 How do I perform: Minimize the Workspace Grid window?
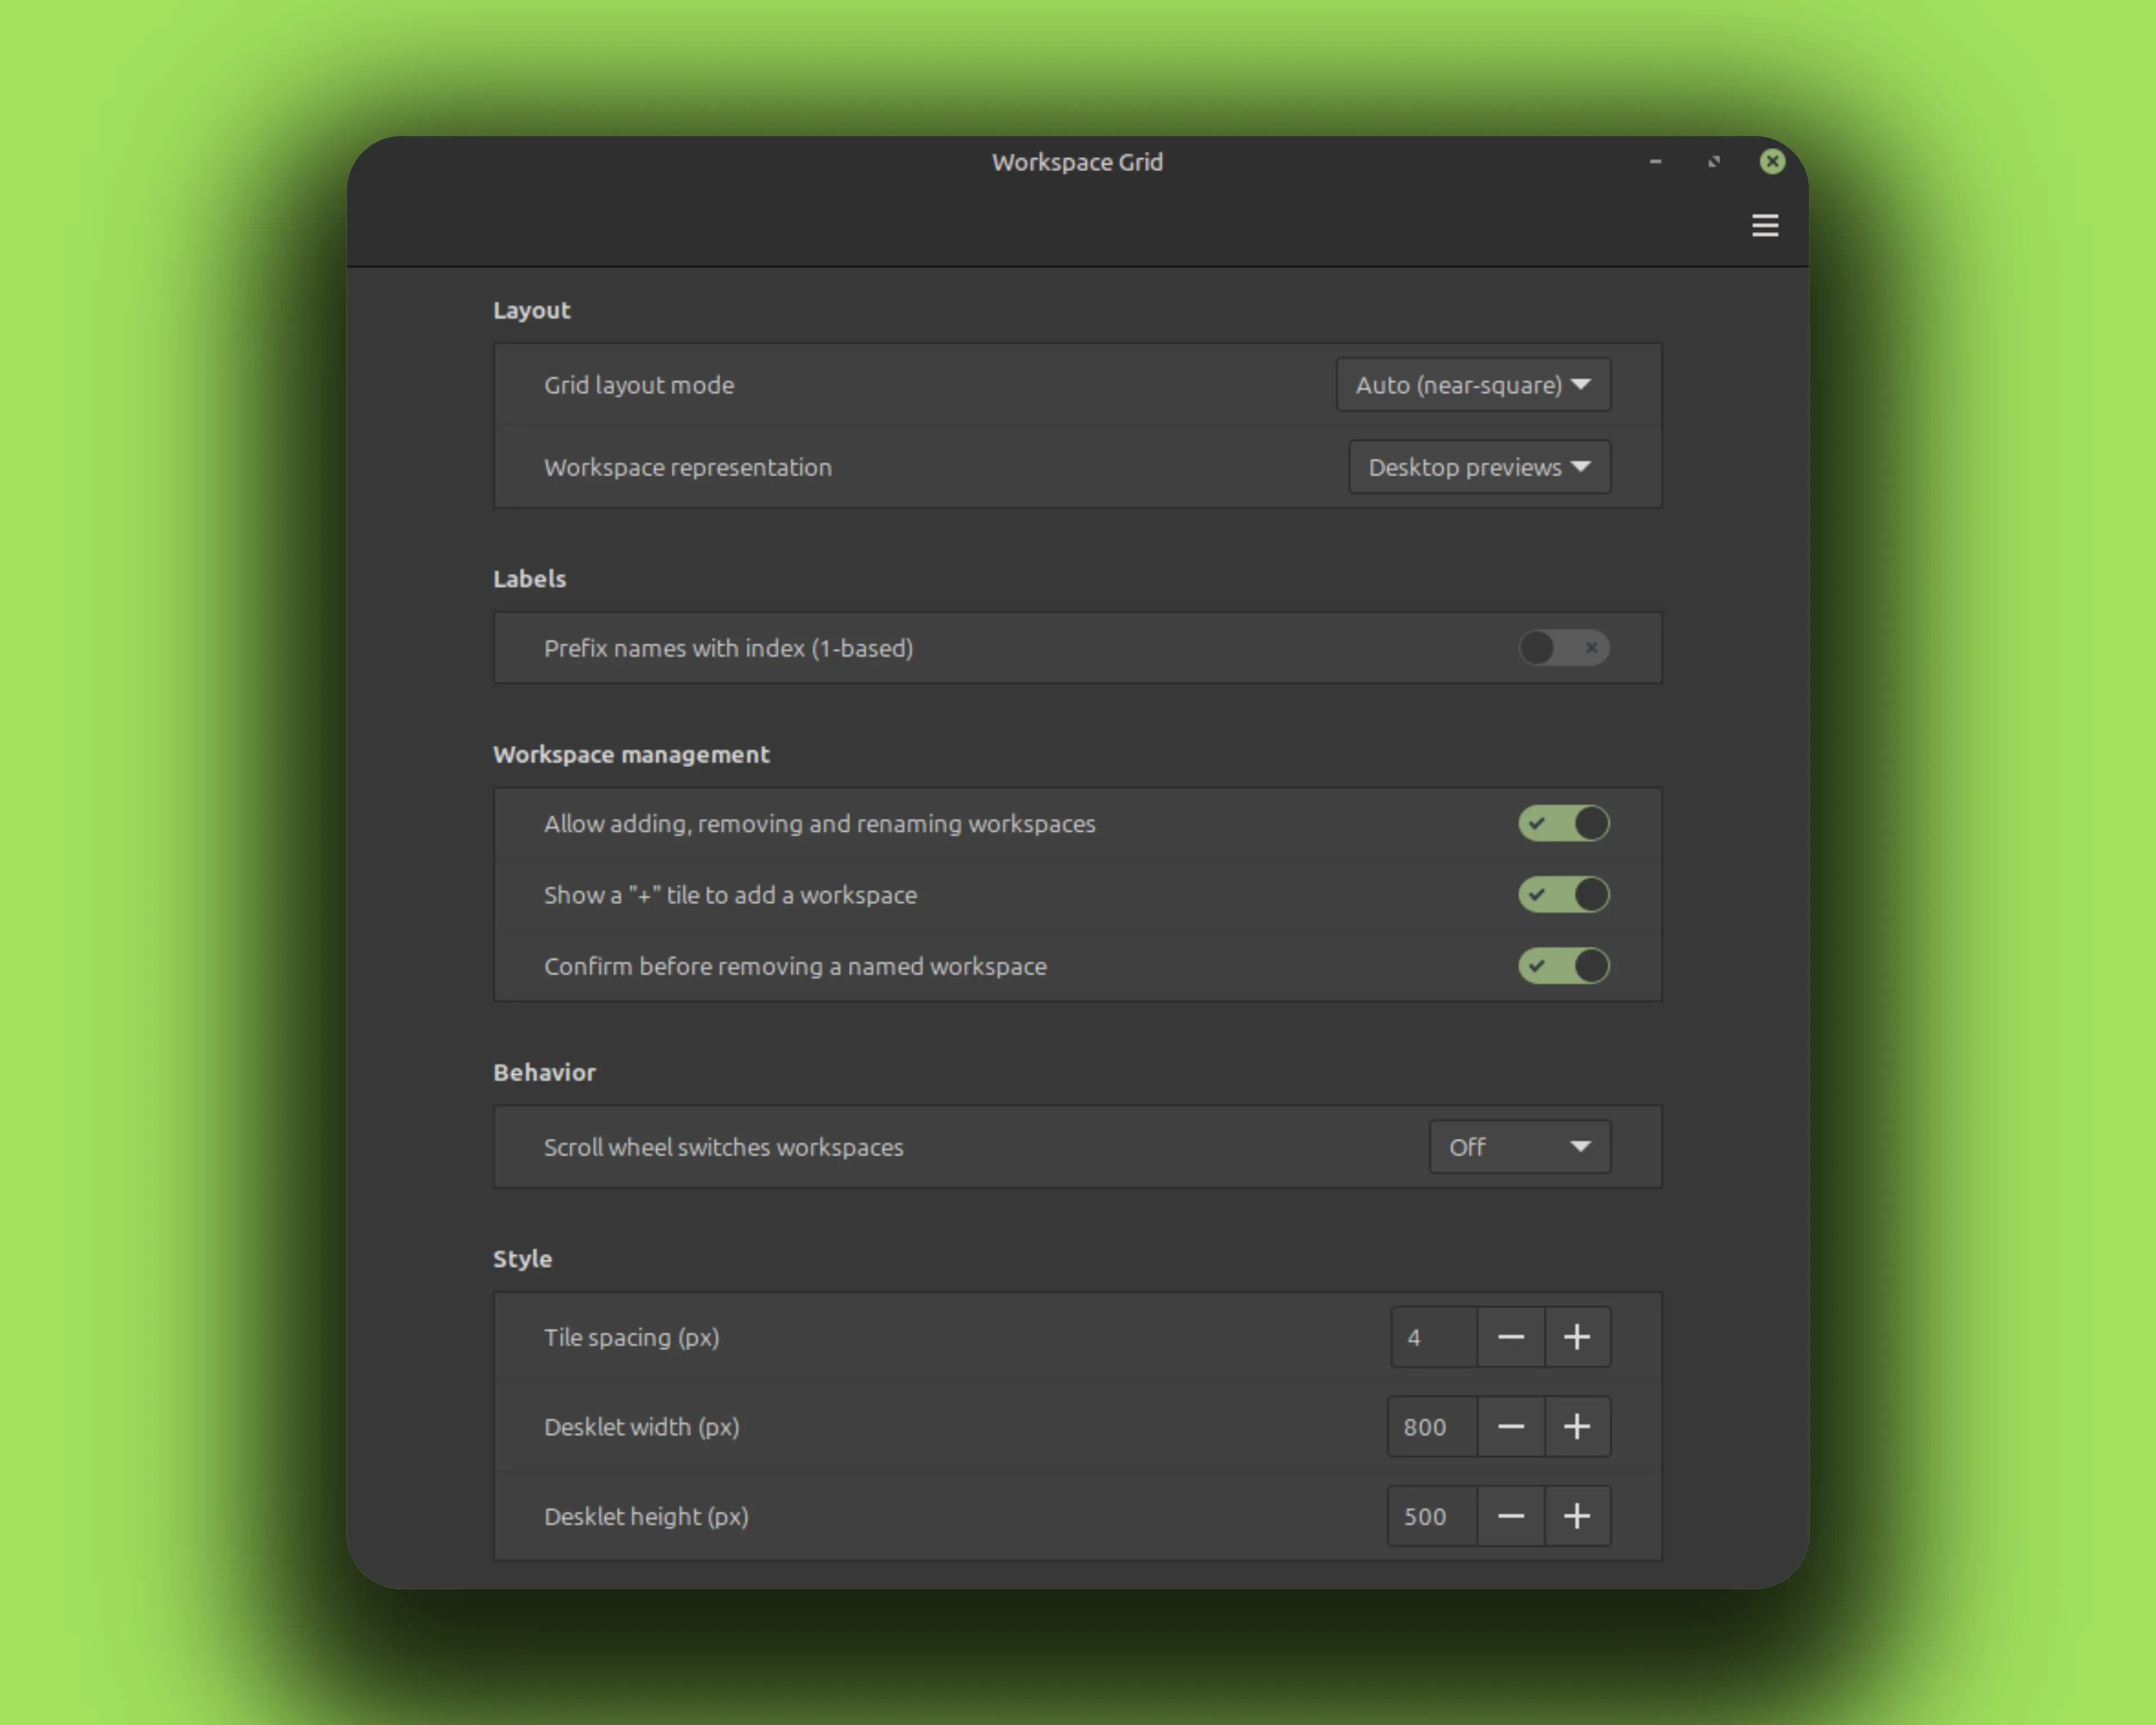click(x=1656, y=161)
